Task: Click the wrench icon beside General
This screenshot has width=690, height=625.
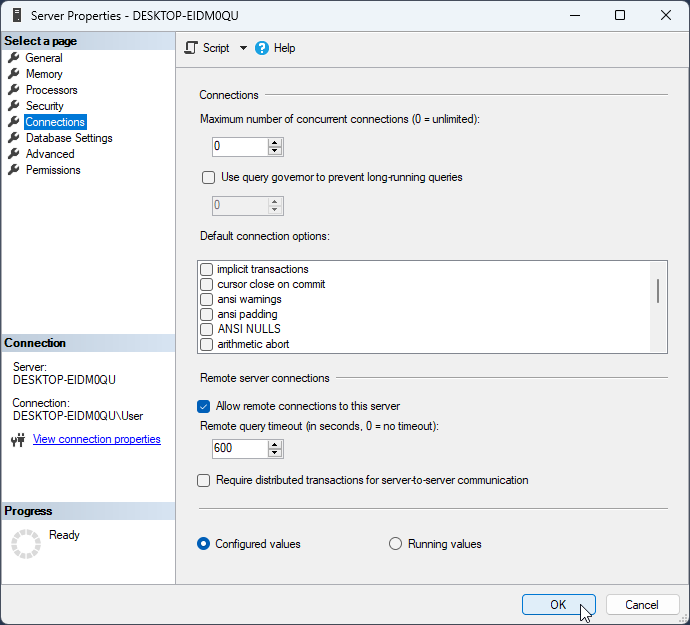Action: point(14,58)
